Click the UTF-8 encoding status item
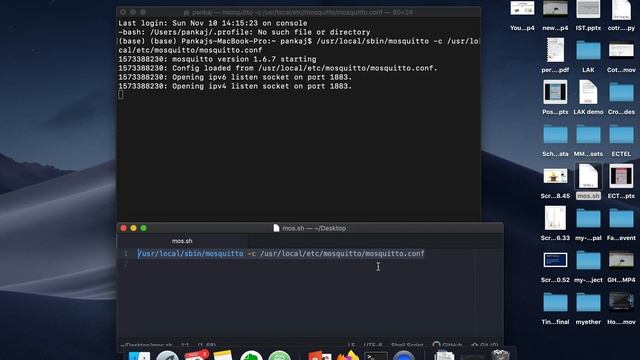 pos(372,345)
